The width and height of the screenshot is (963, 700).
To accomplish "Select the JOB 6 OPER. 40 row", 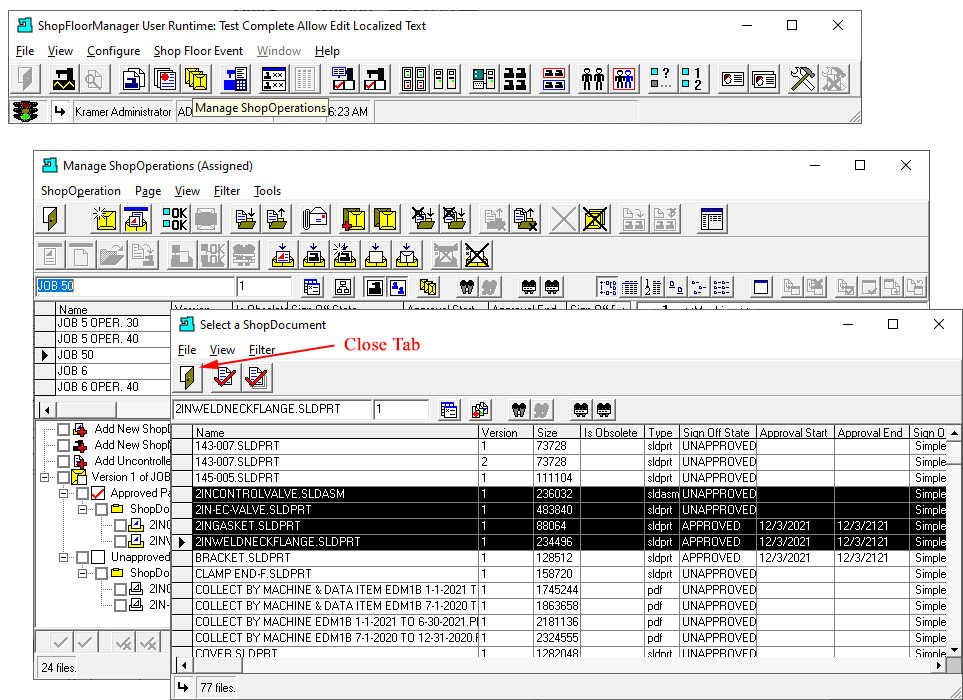I will click(x=103, y=387).
